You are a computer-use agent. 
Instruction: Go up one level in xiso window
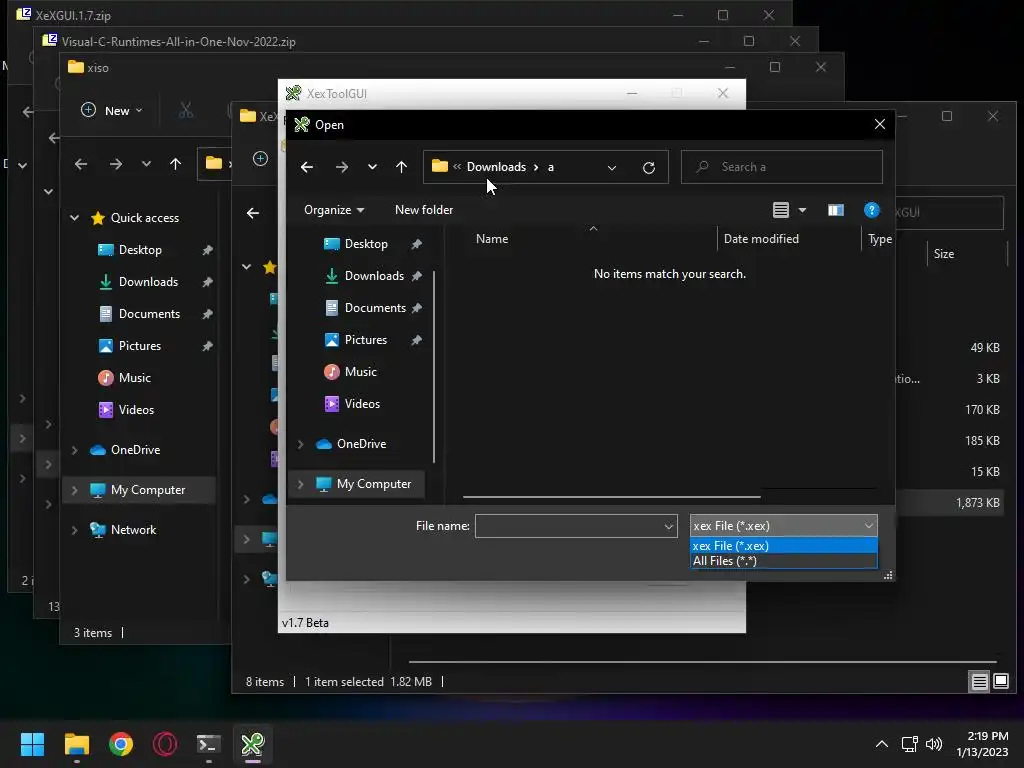click(x=175, y=164)
